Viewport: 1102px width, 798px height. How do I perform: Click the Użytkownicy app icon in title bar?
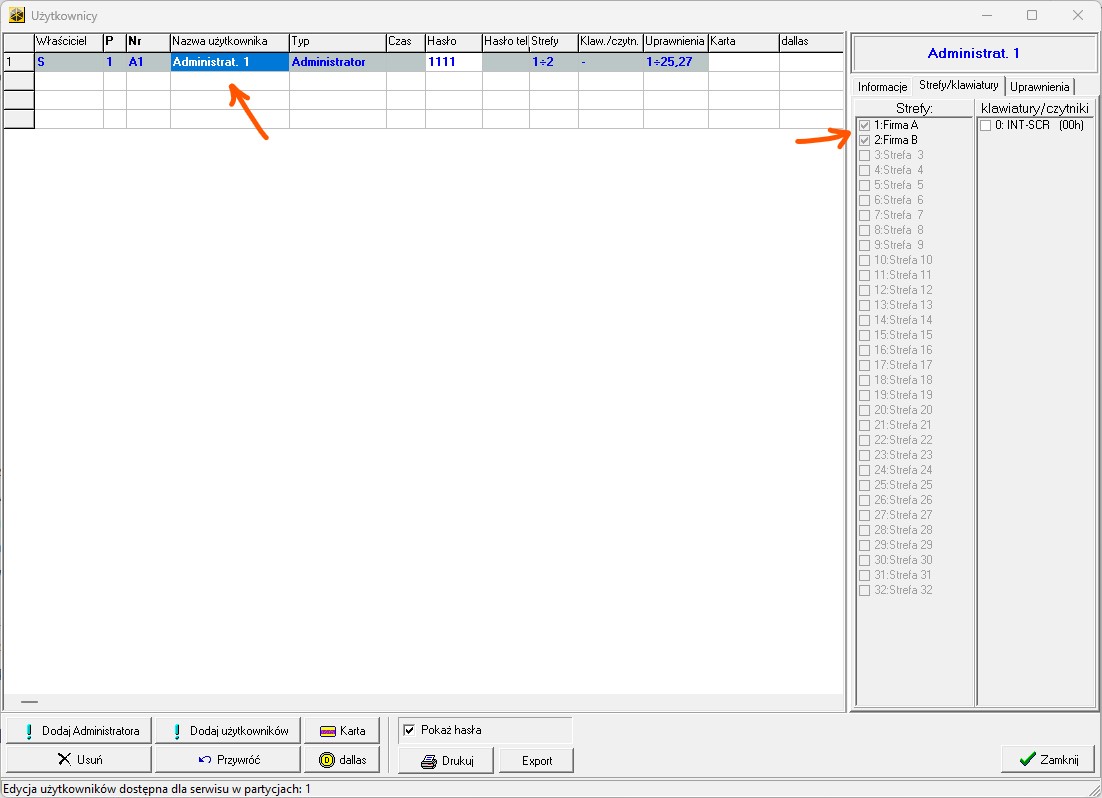tap(16, 16)
